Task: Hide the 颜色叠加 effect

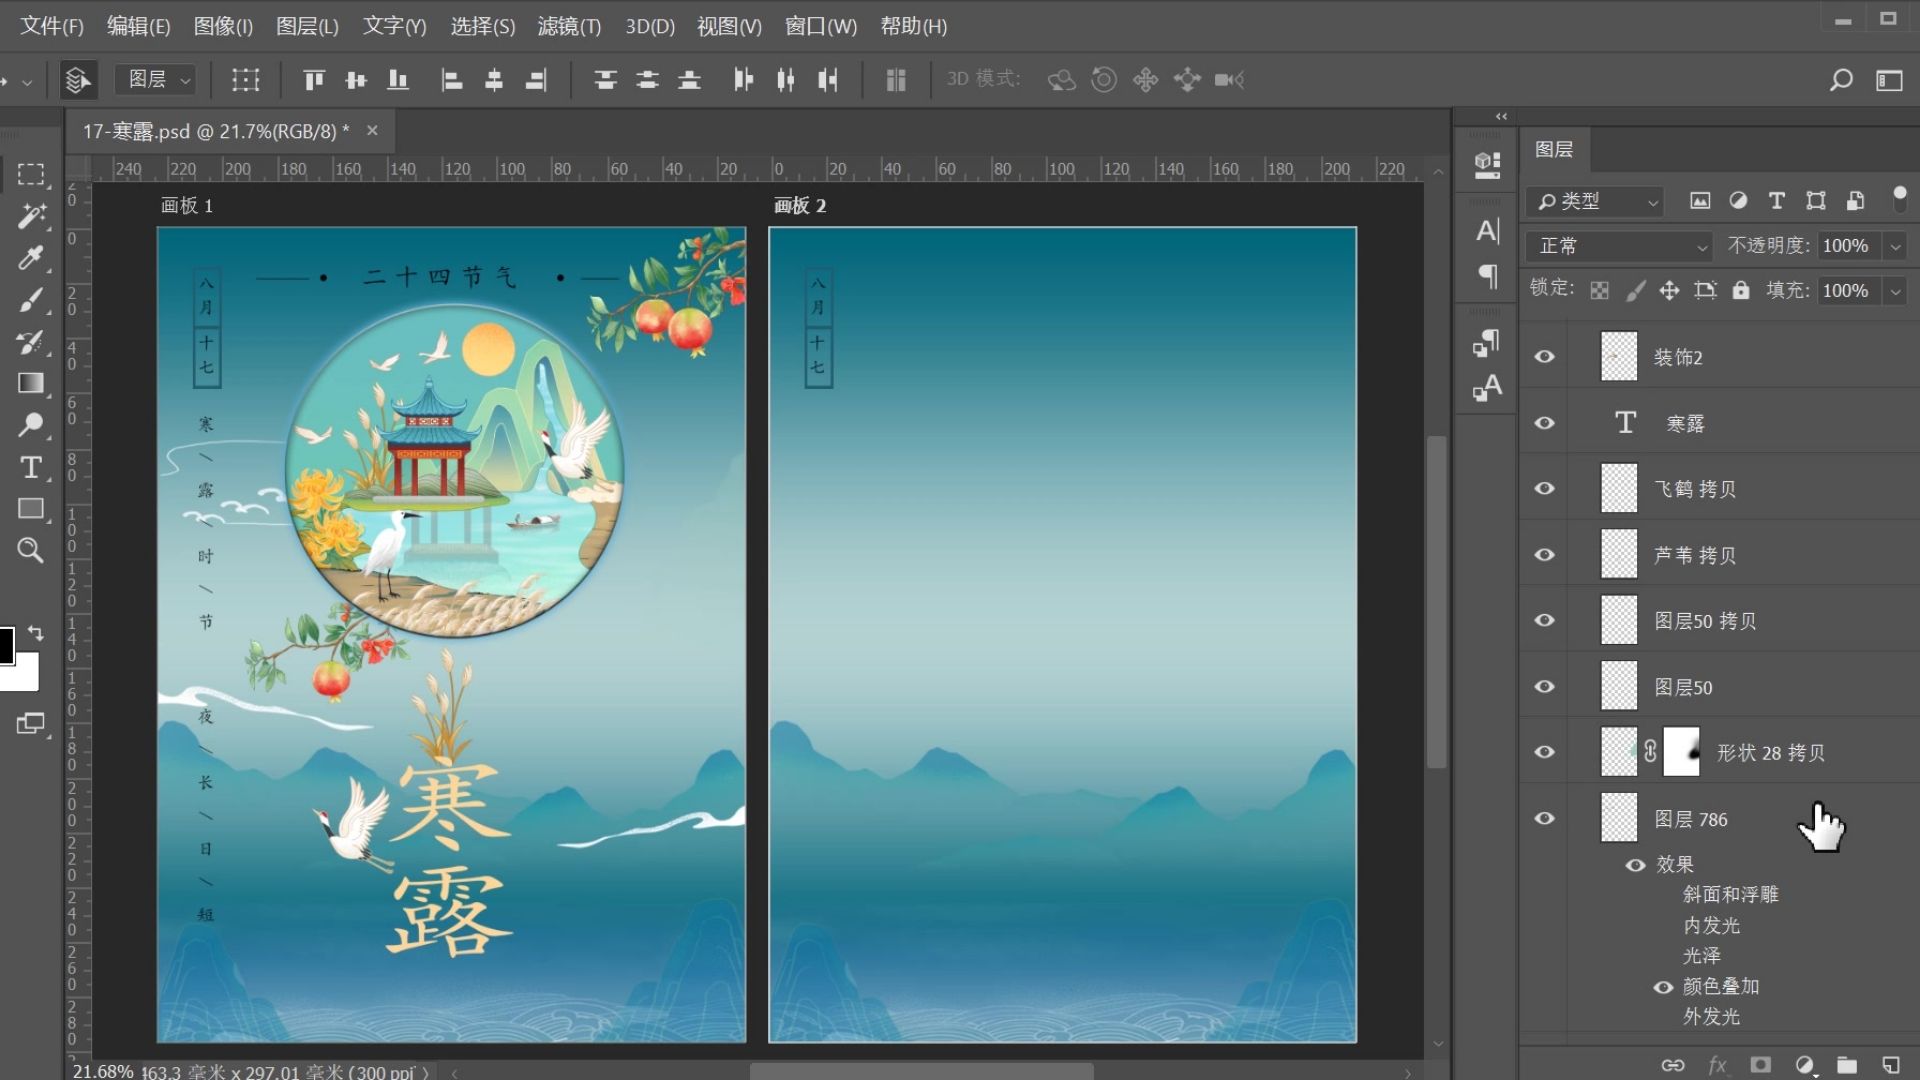Action: pyautogui.click(x=1663, y=987)
